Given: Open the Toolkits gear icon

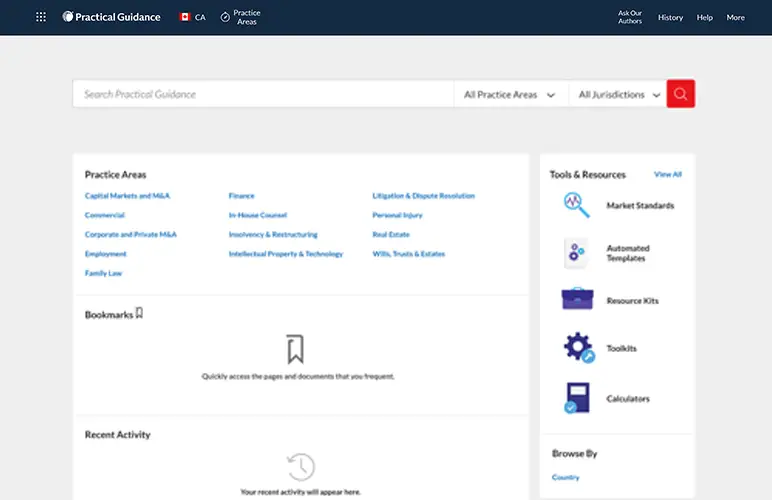Looking at the screenshot, I should (x=578, y=348).
